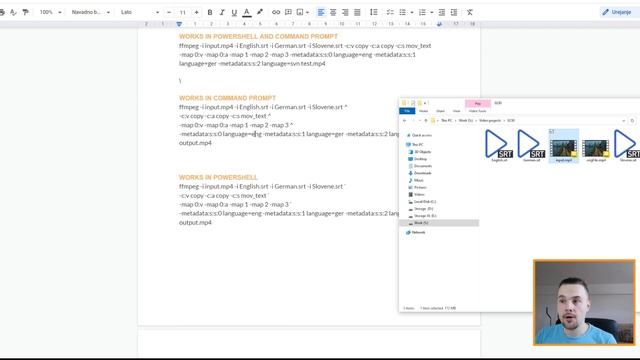640x360 pixels.
Task: Click the 'WORKS IN POWERSHELL' heading
Action: [218, 177]
